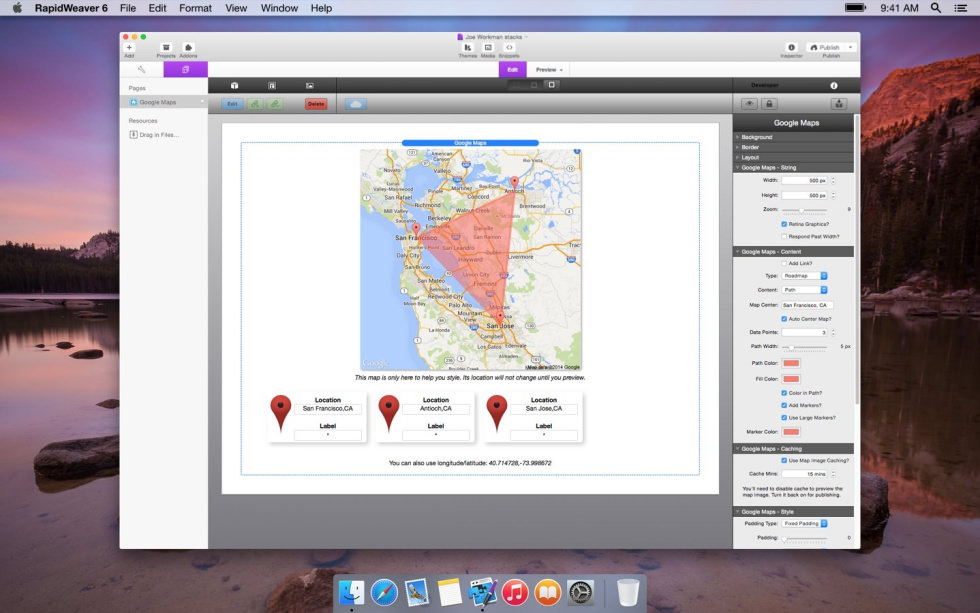Open the Edit menu in menu bar

pos(157,8)
